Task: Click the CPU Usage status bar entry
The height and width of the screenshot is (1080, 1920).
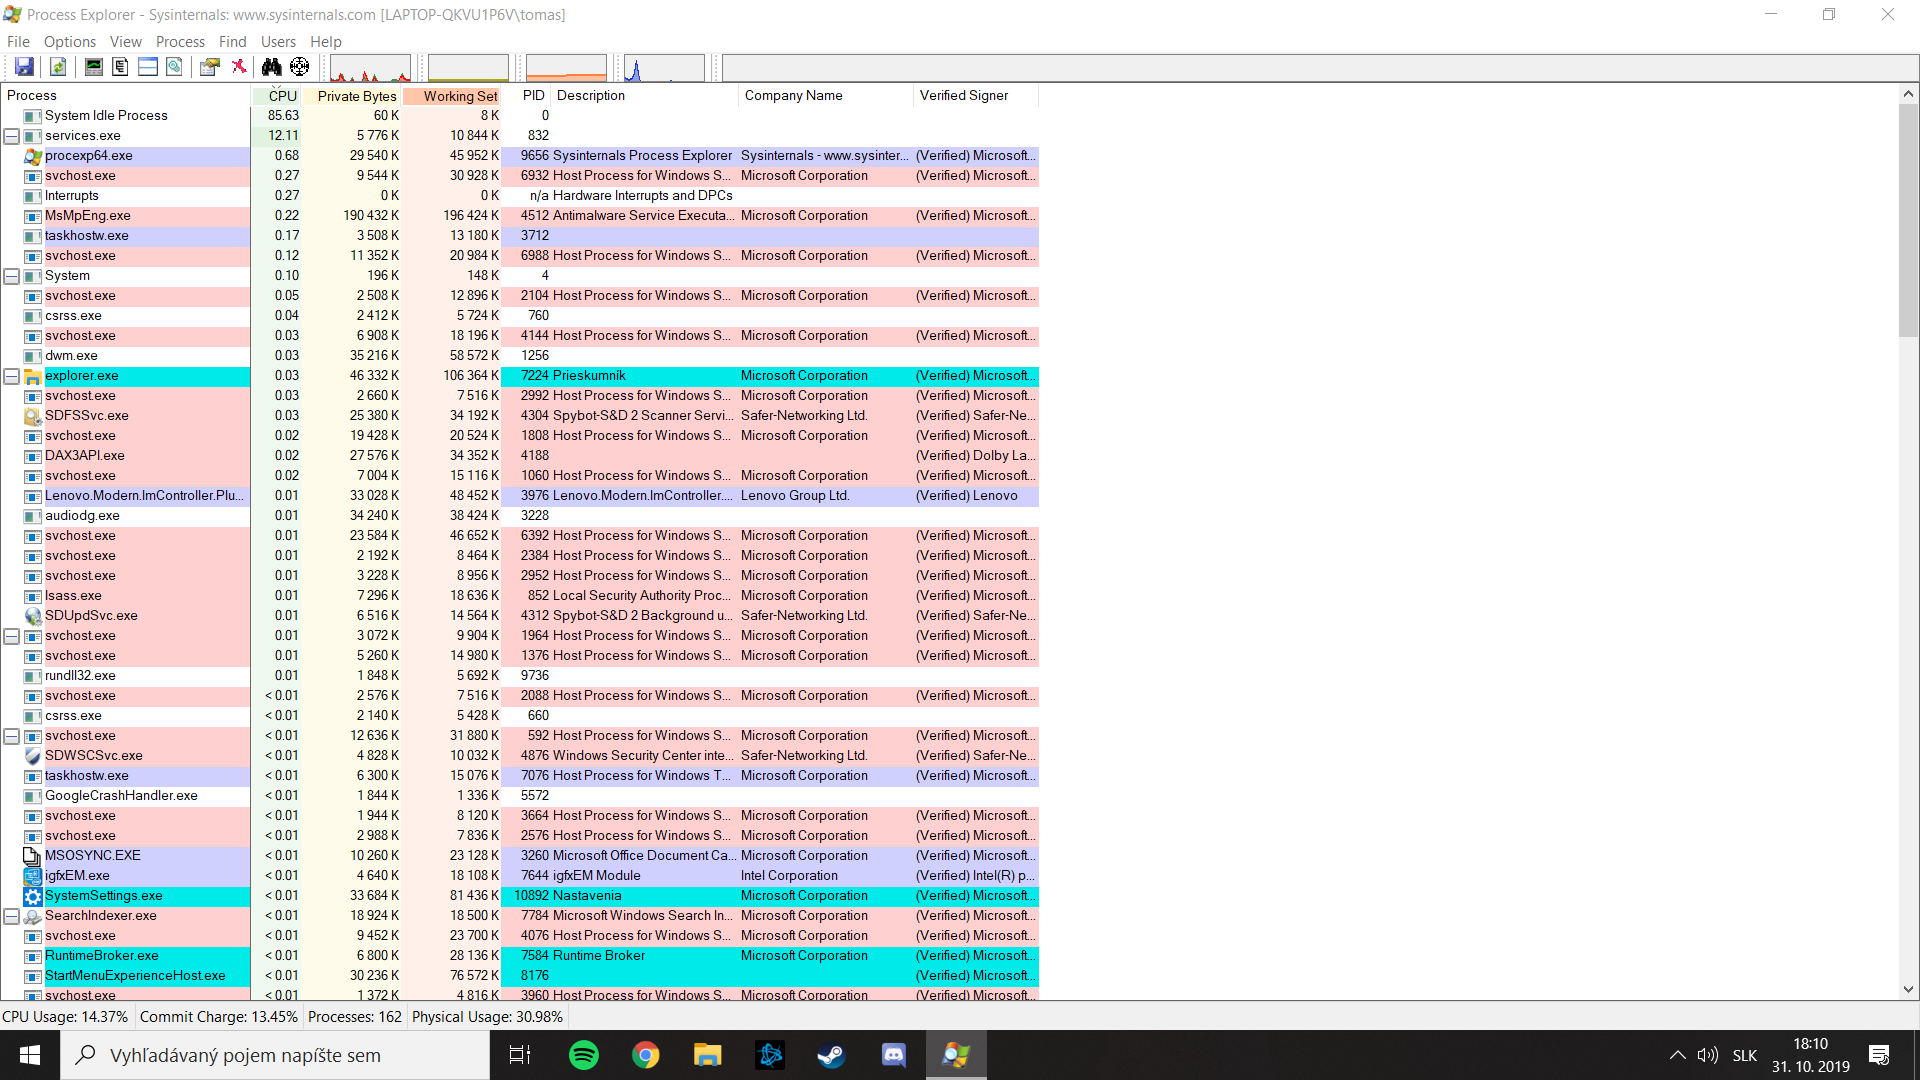Action: pyautogui.click(x=65, y=1017)
